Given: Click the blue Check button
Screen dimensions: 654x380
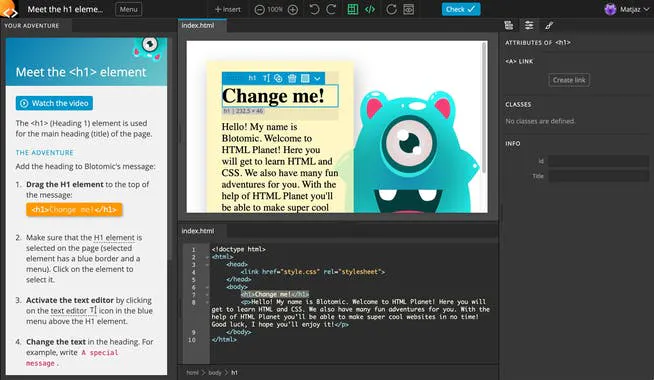Looking at the screenshot, I should tap(461, 9).
